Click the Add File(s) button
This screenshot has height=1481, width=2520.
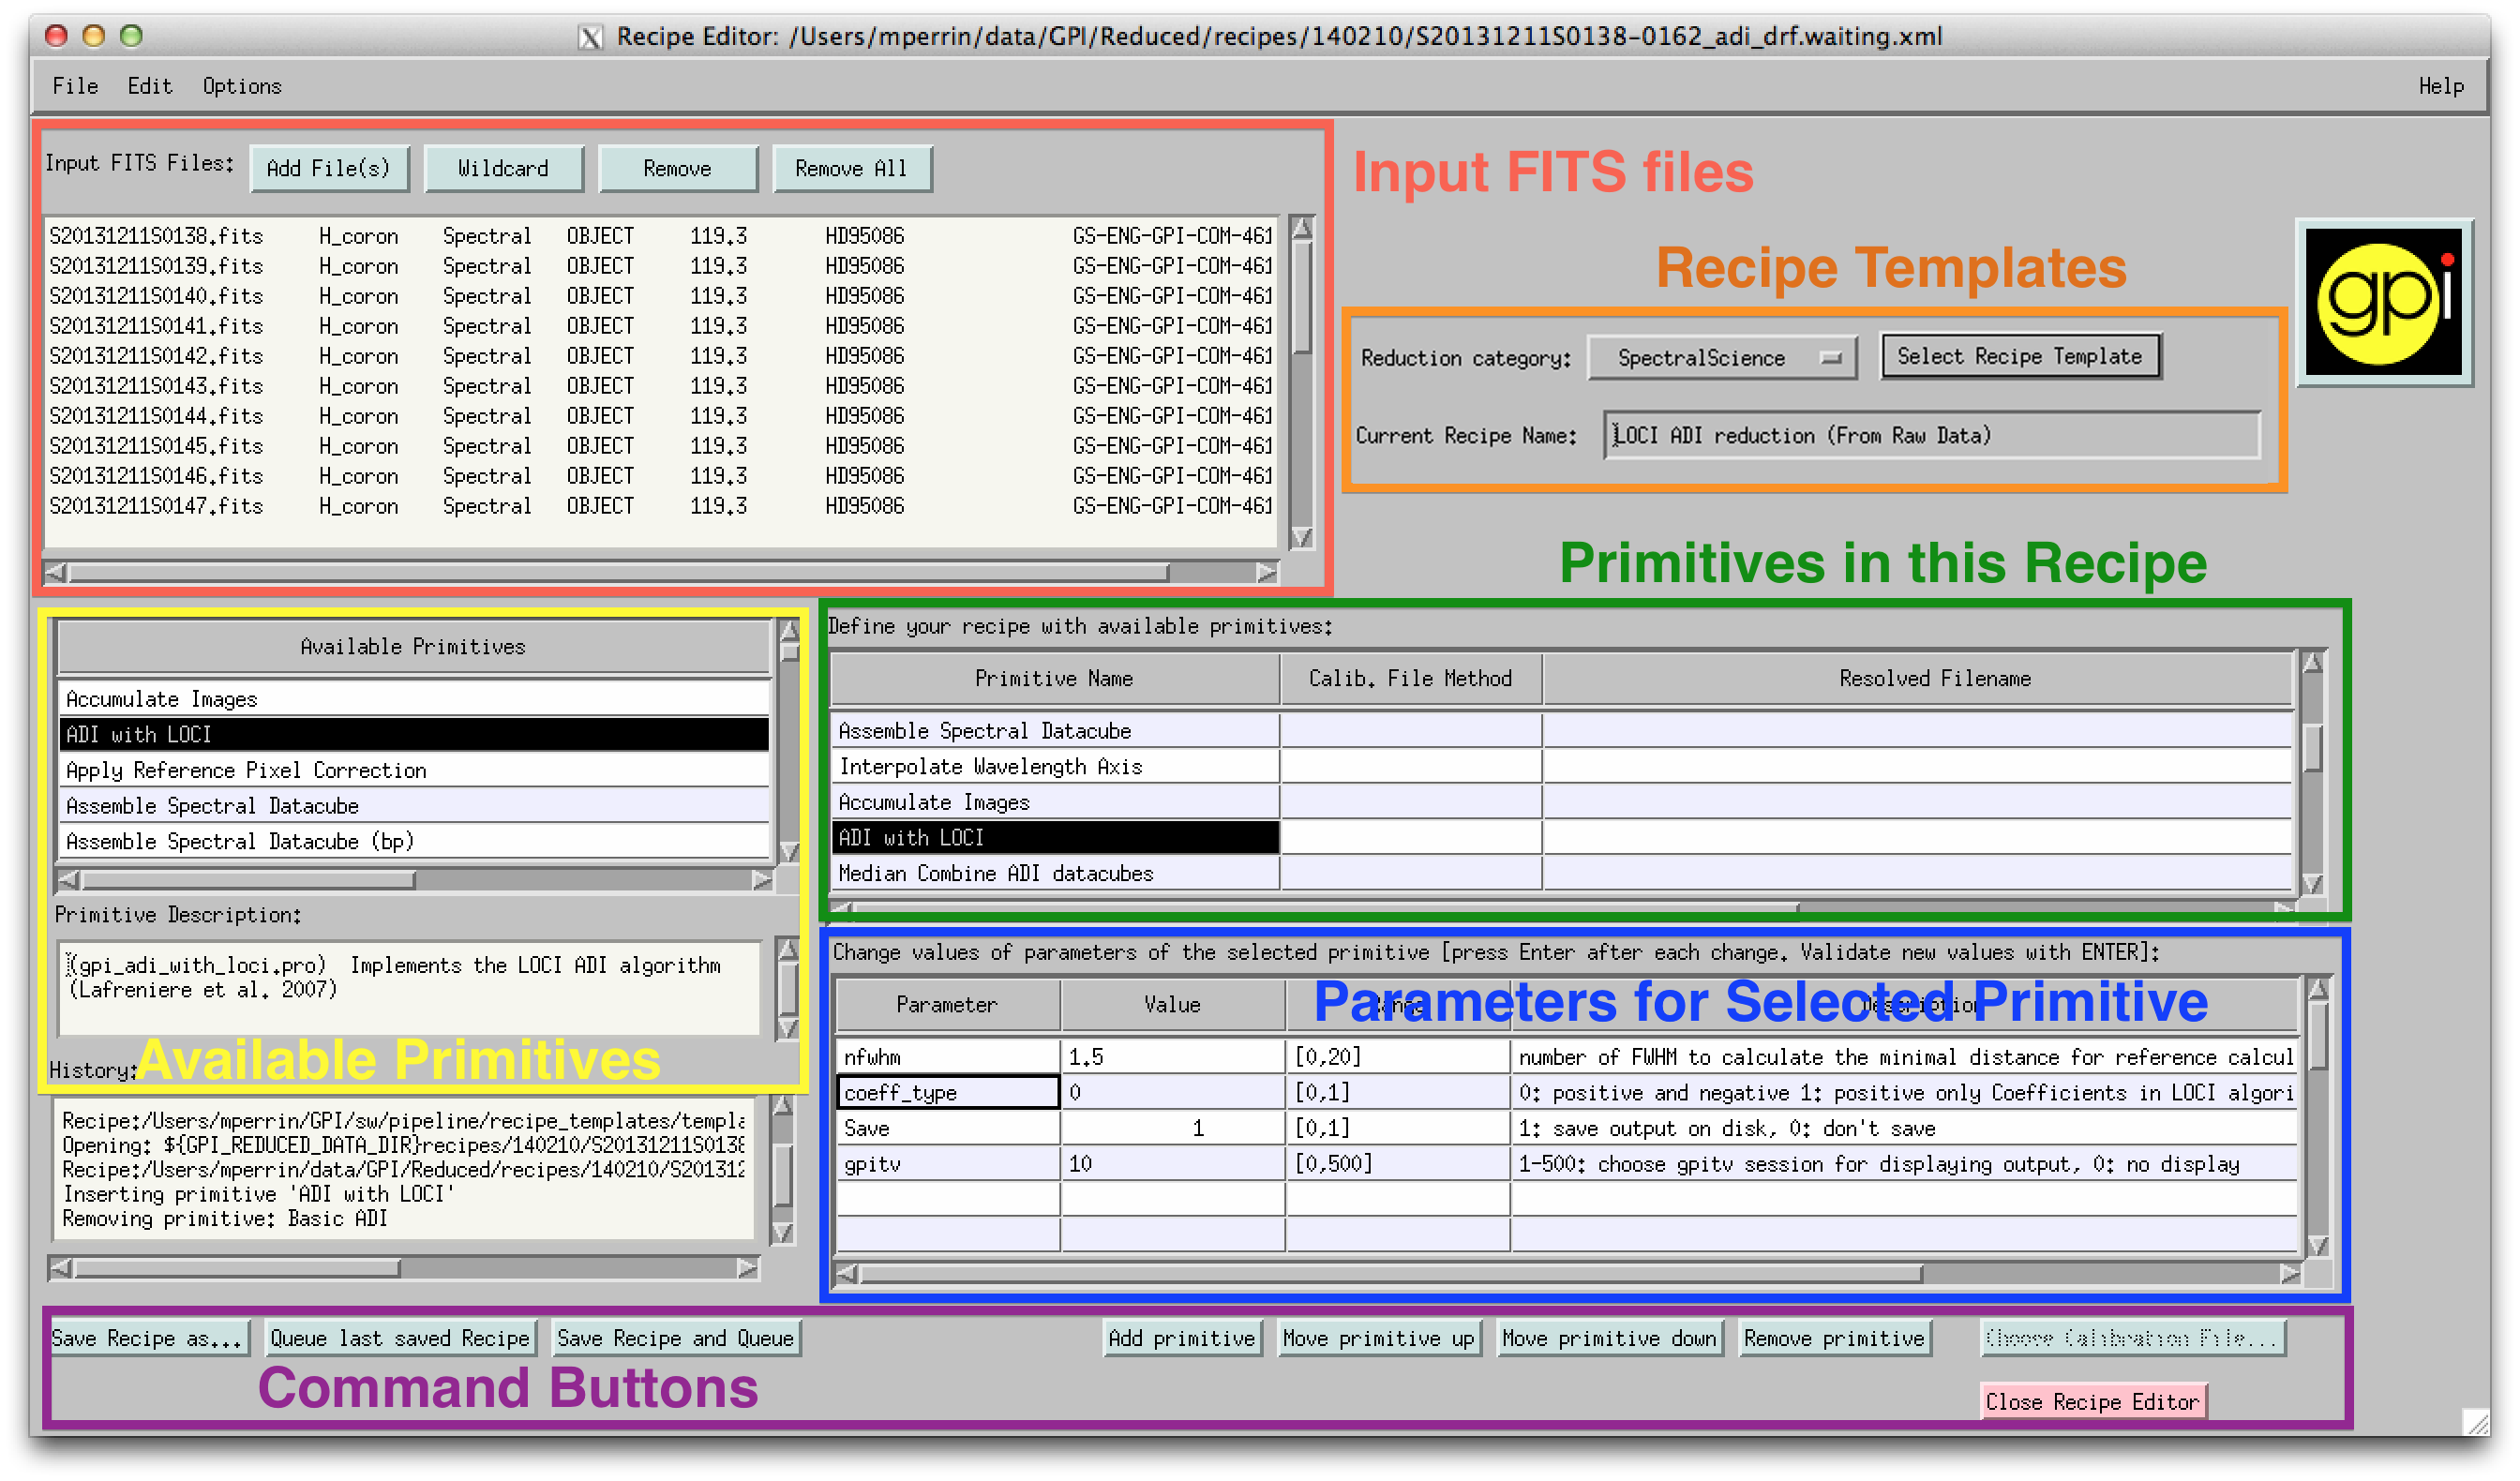328,168
